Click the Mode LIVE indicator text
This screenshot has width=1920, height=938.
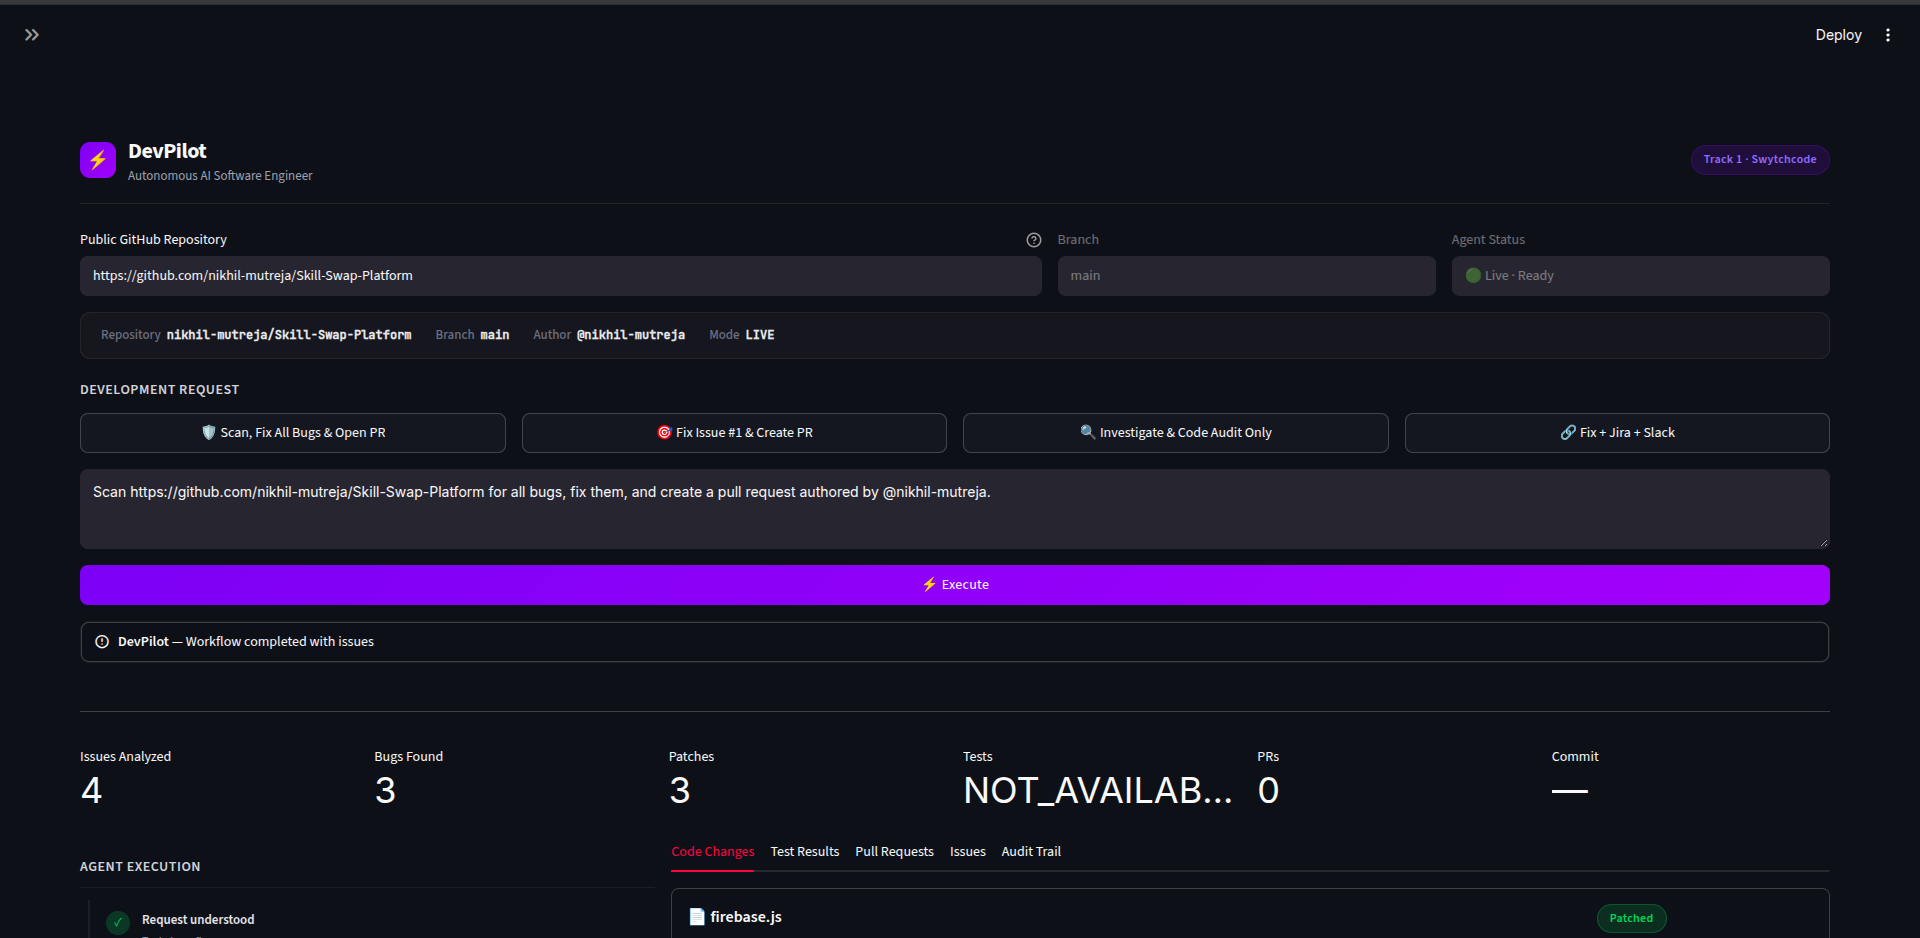pos(742,335)
